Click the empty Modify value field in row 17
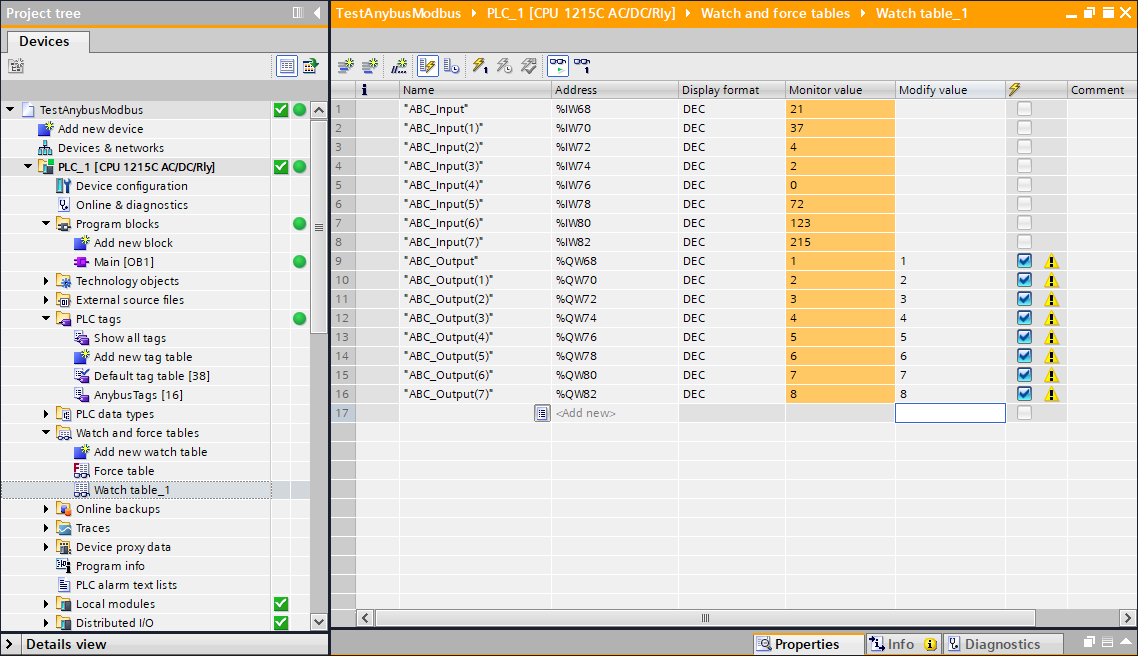The height and width of the screenshot is (656, 1138). click(x=949, y=413)
